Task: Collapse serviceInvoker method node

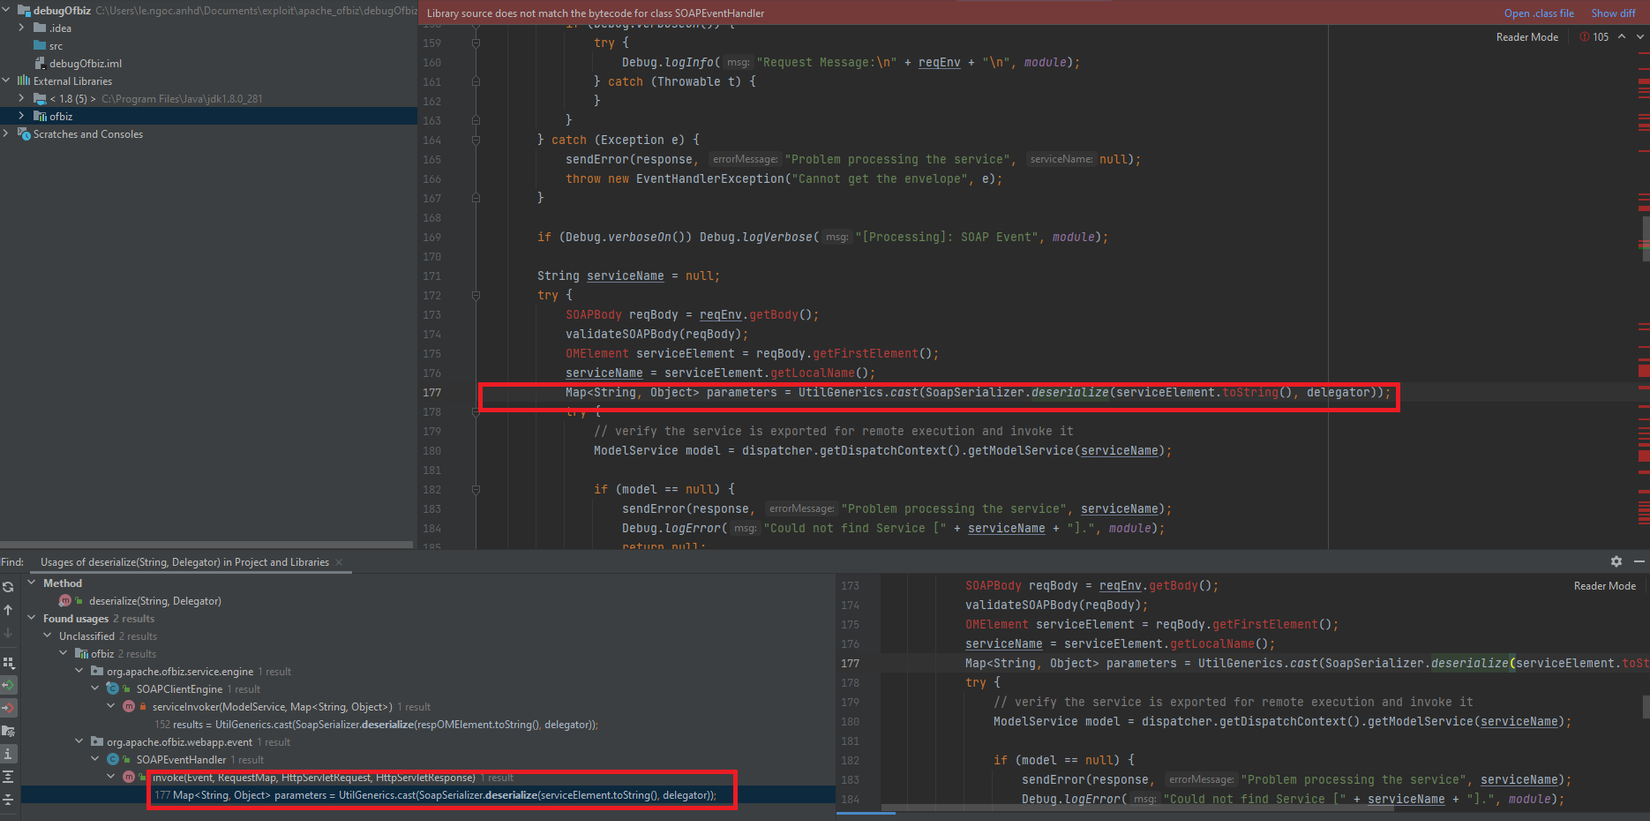Action: (112, 706)
